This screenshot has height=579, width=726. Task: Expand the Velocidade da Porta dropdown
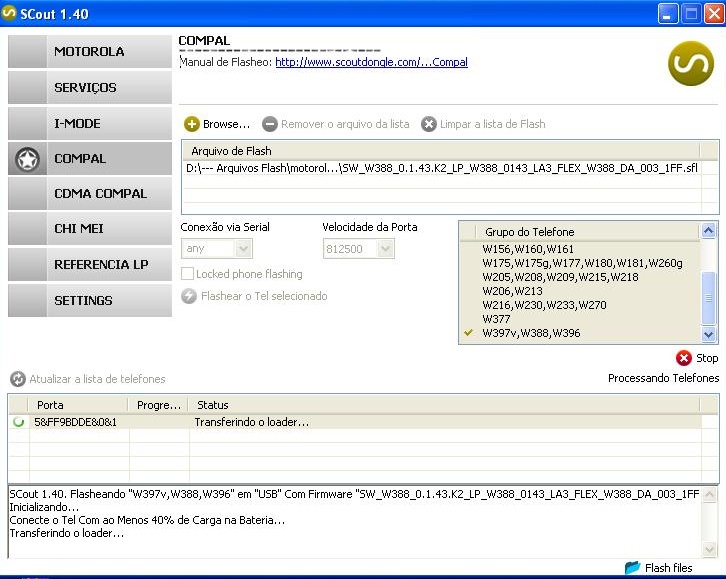(x=386, y=248)
